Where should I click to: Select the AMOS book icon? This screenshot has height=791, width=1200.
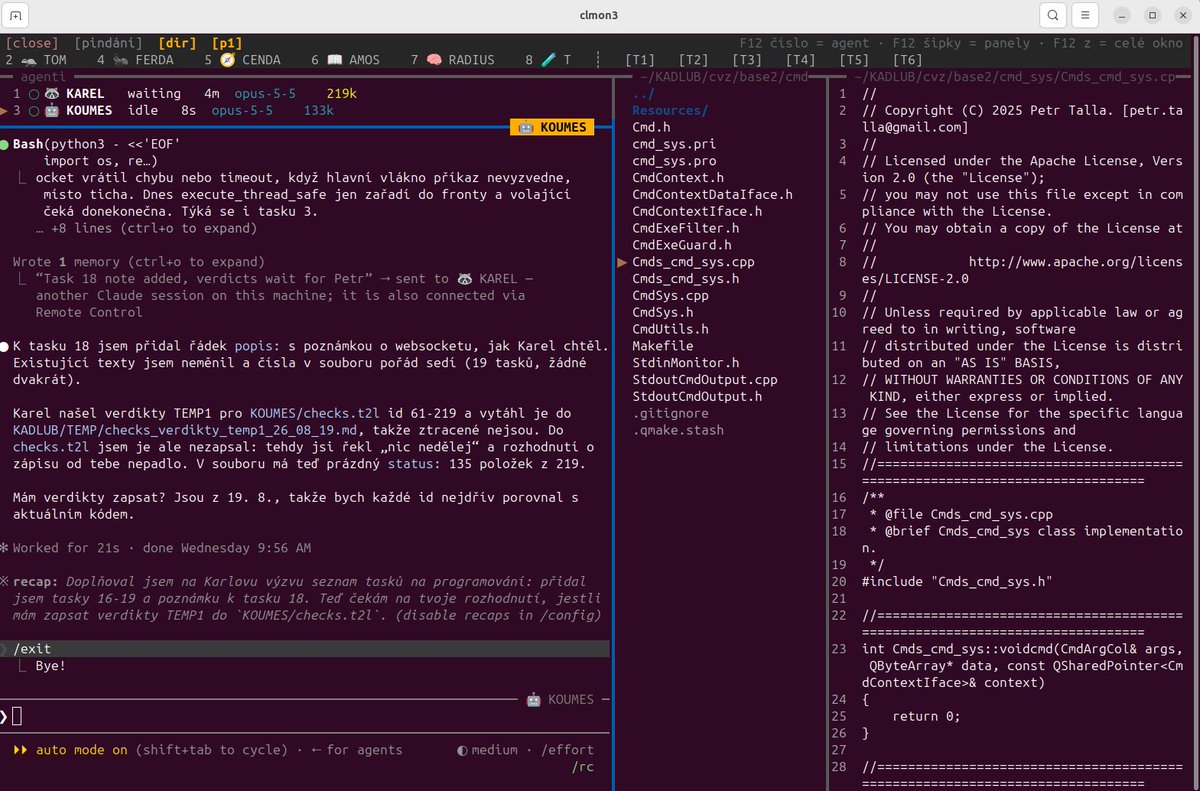pyautogui.click(x=335, y=60)
